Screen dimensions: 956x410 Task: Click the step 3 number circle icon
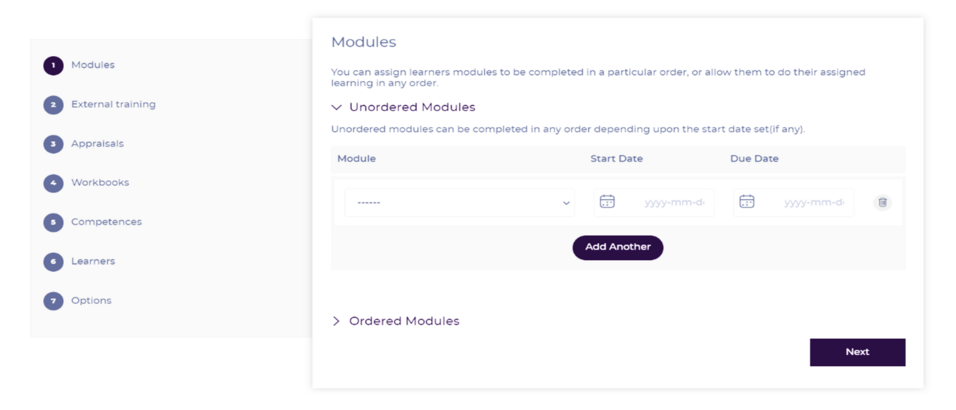pyautogui.click(x=53, y=144)
